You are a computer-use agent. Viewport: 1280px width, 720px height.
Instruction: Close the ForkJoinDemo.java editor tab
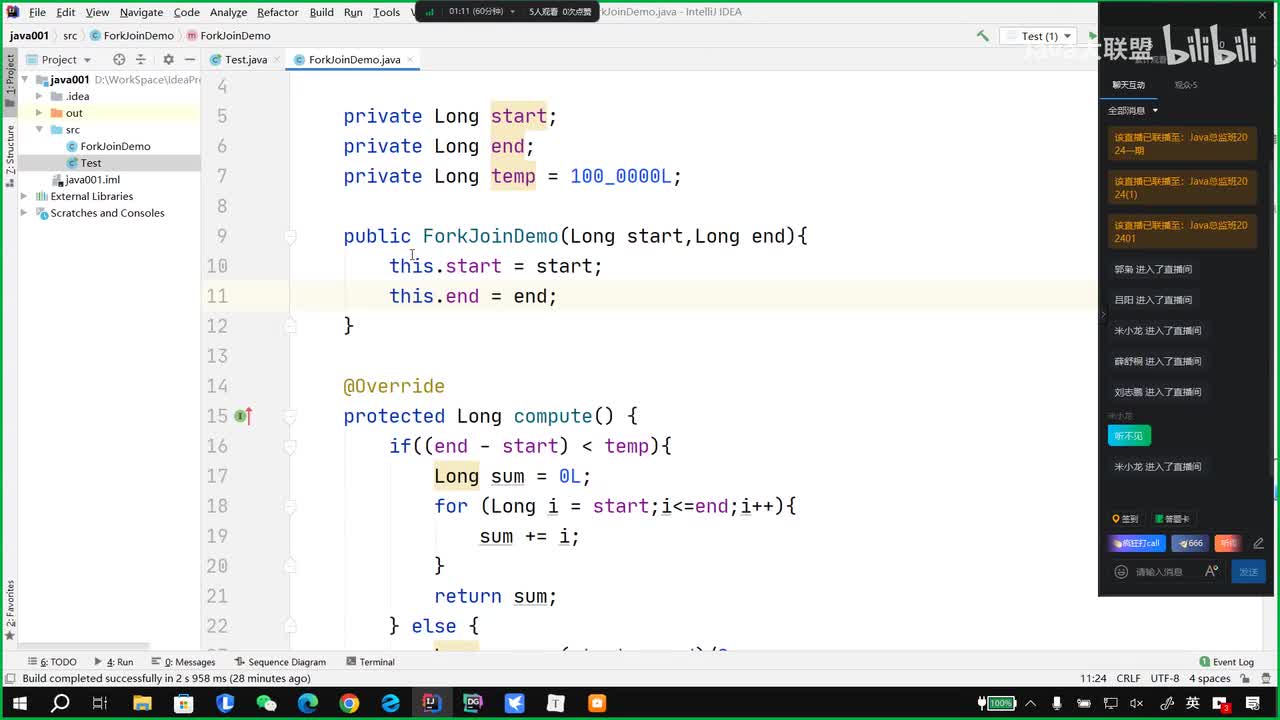[x=410, y=60]
